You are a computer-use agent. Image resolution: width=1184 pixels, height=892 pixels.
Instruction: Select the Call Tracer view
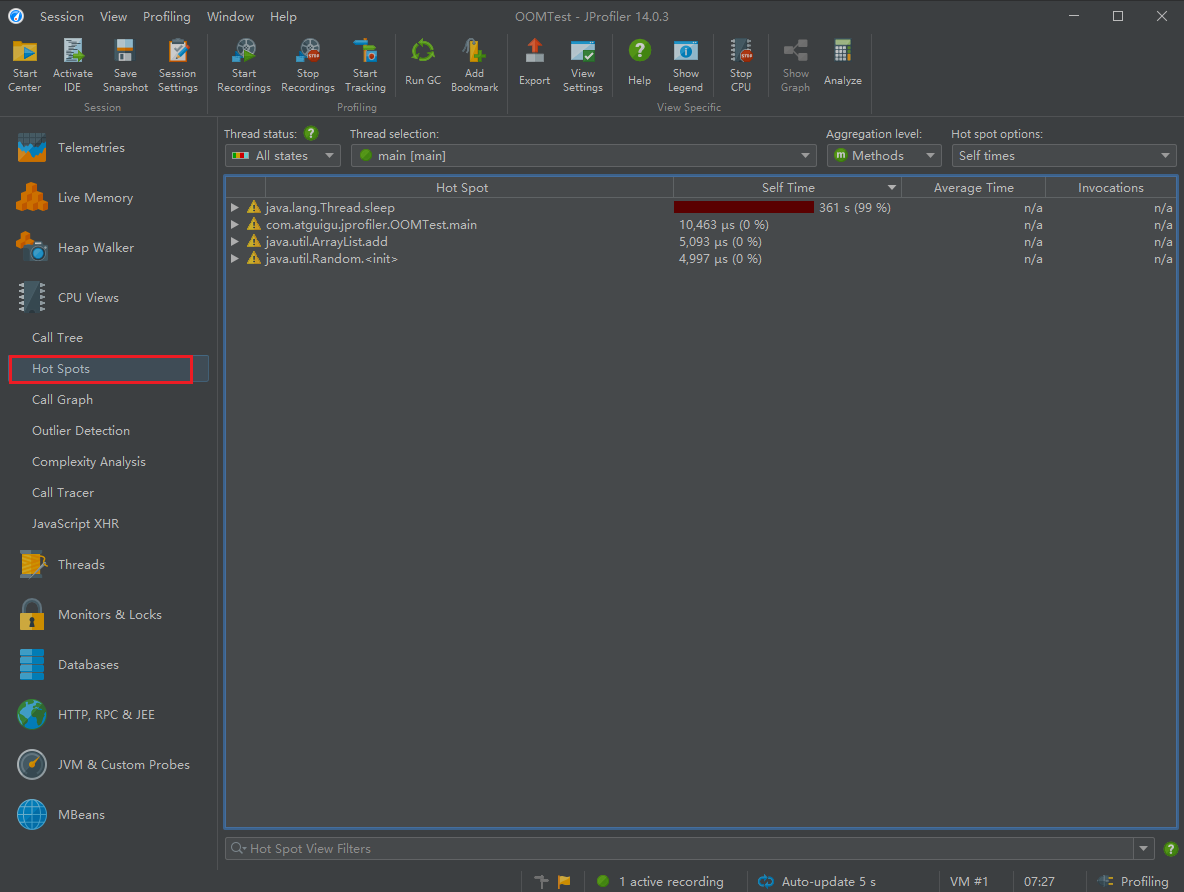63,492
